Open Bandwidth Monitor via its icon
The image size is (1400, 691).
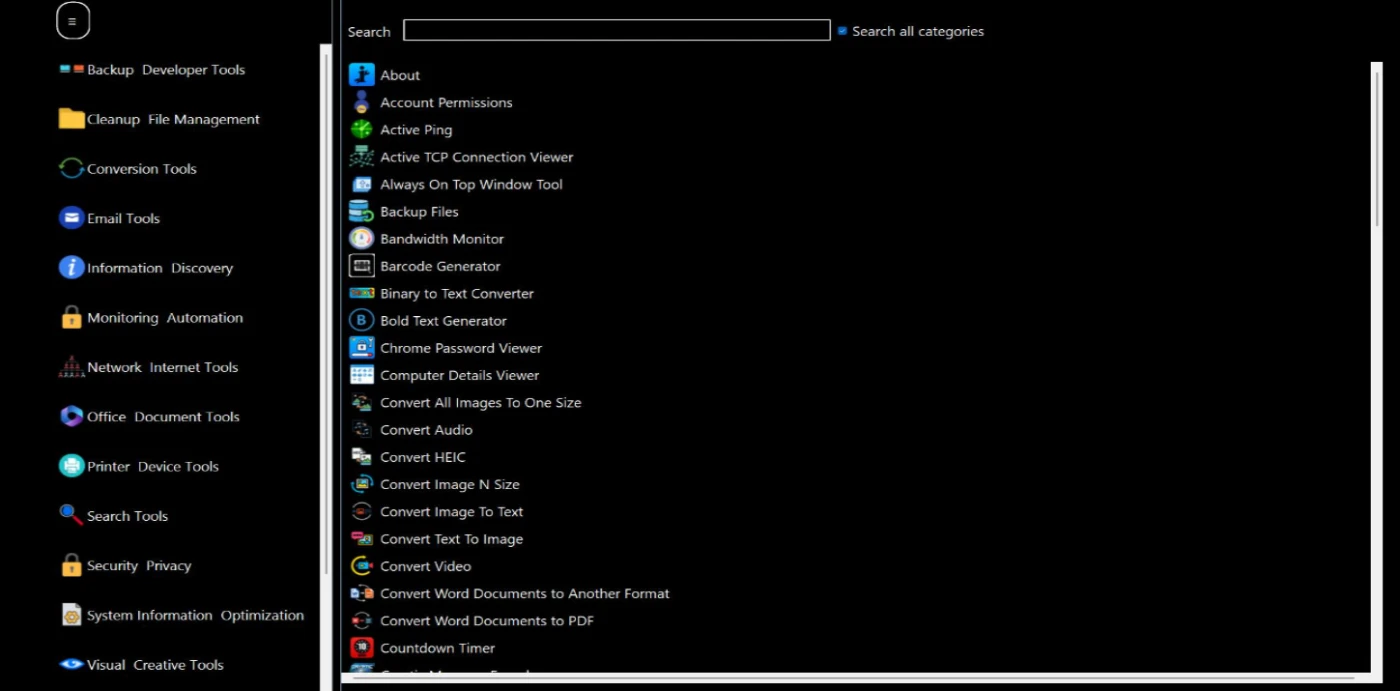[361, 239]
